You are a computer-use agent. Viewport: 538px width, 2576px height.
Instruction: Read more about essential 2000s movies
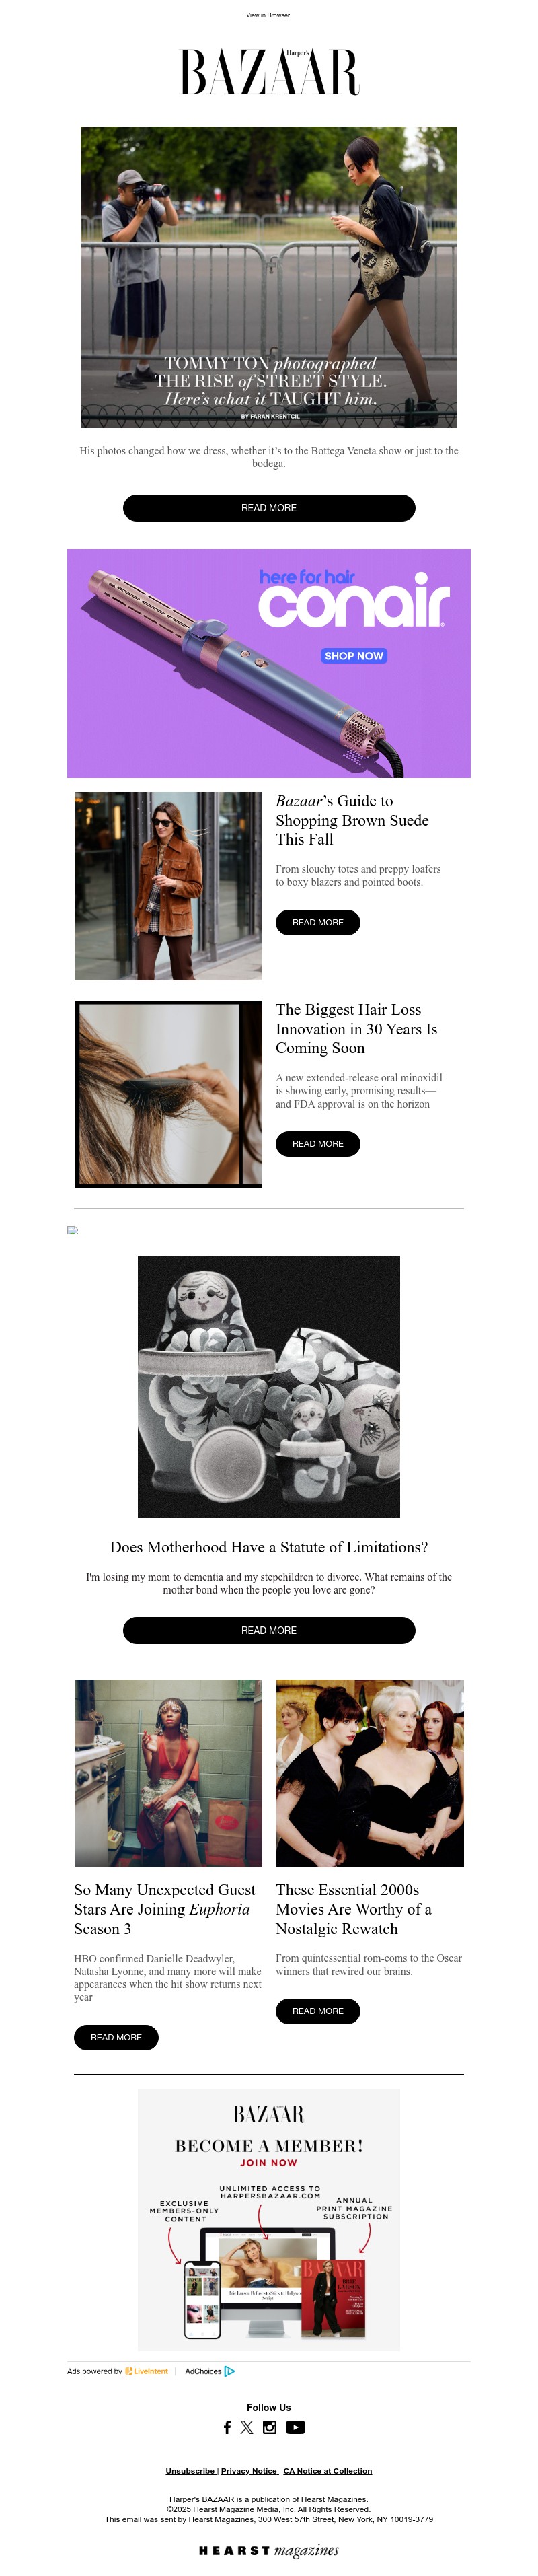[318, 2011]
